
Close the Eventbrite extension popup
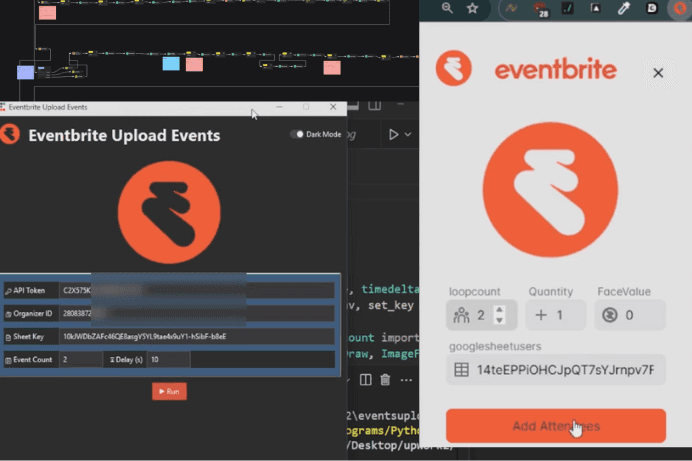pyautogui.click(x=658, y=73)
